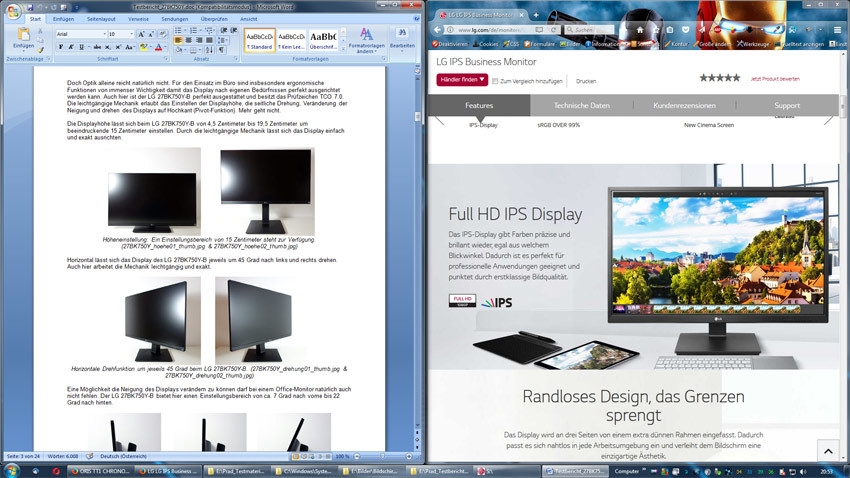
Task: Shrink font size with the smaller A icon
Action: (151, 34)
